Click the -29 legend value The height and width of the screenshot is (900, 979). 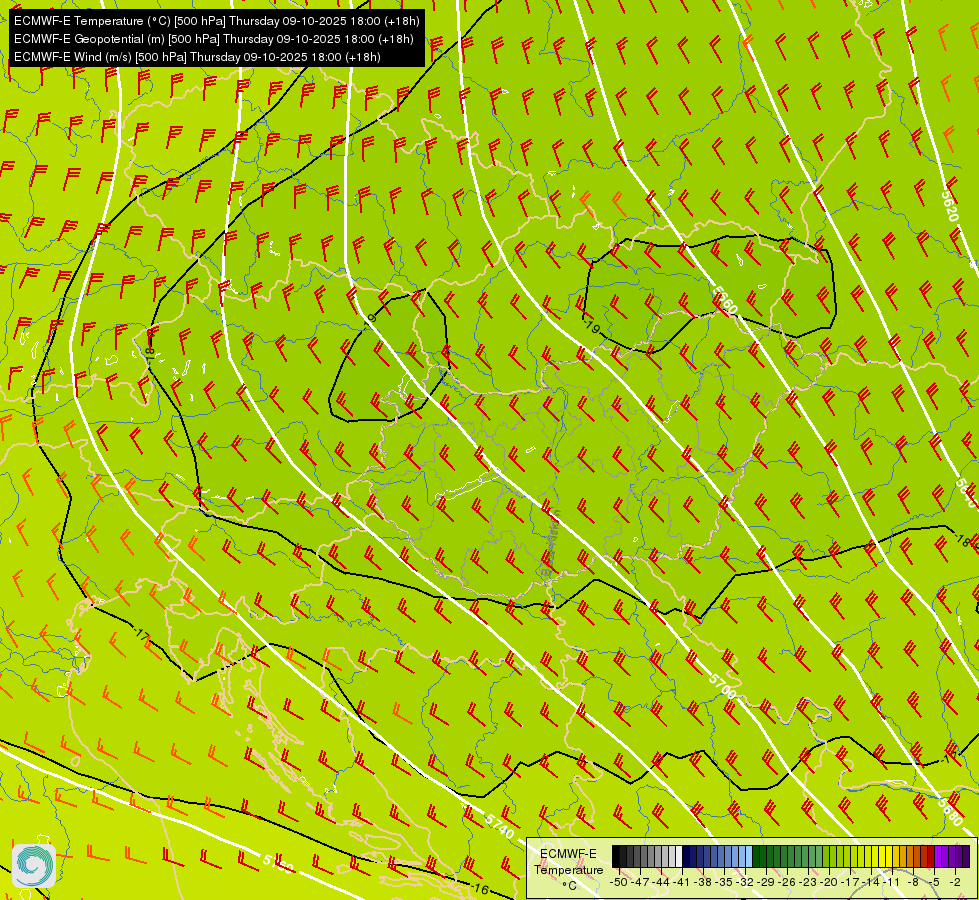point(765,882)
